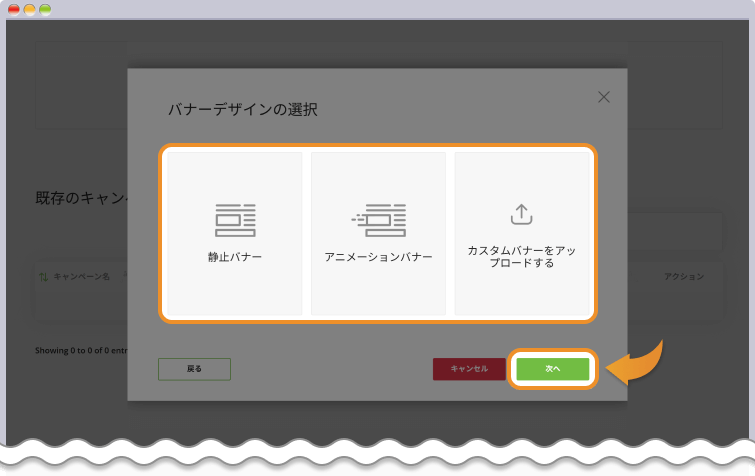Click the 既存のキャンペーン section heading
The width and height of the screenshot is (755, 476).
(80, 198)
